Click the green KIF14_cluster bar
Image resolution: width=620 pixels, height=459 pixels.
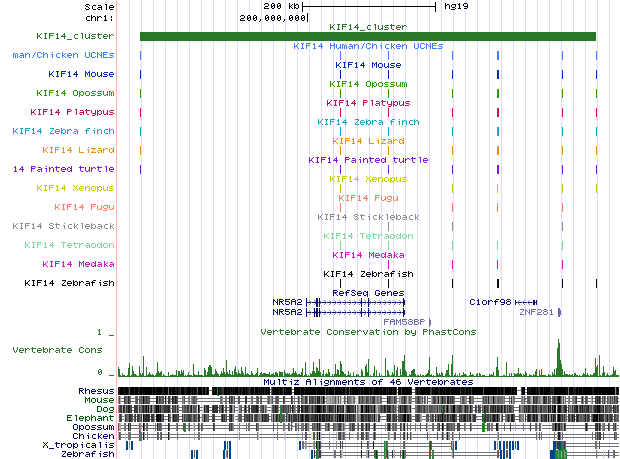[367, 37]
